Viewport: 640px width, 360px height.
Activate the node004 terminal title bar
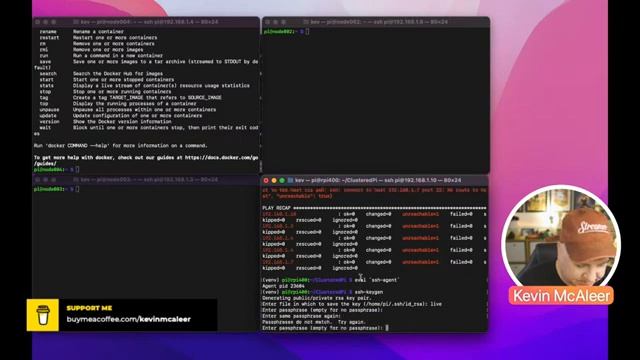[146, 22]
